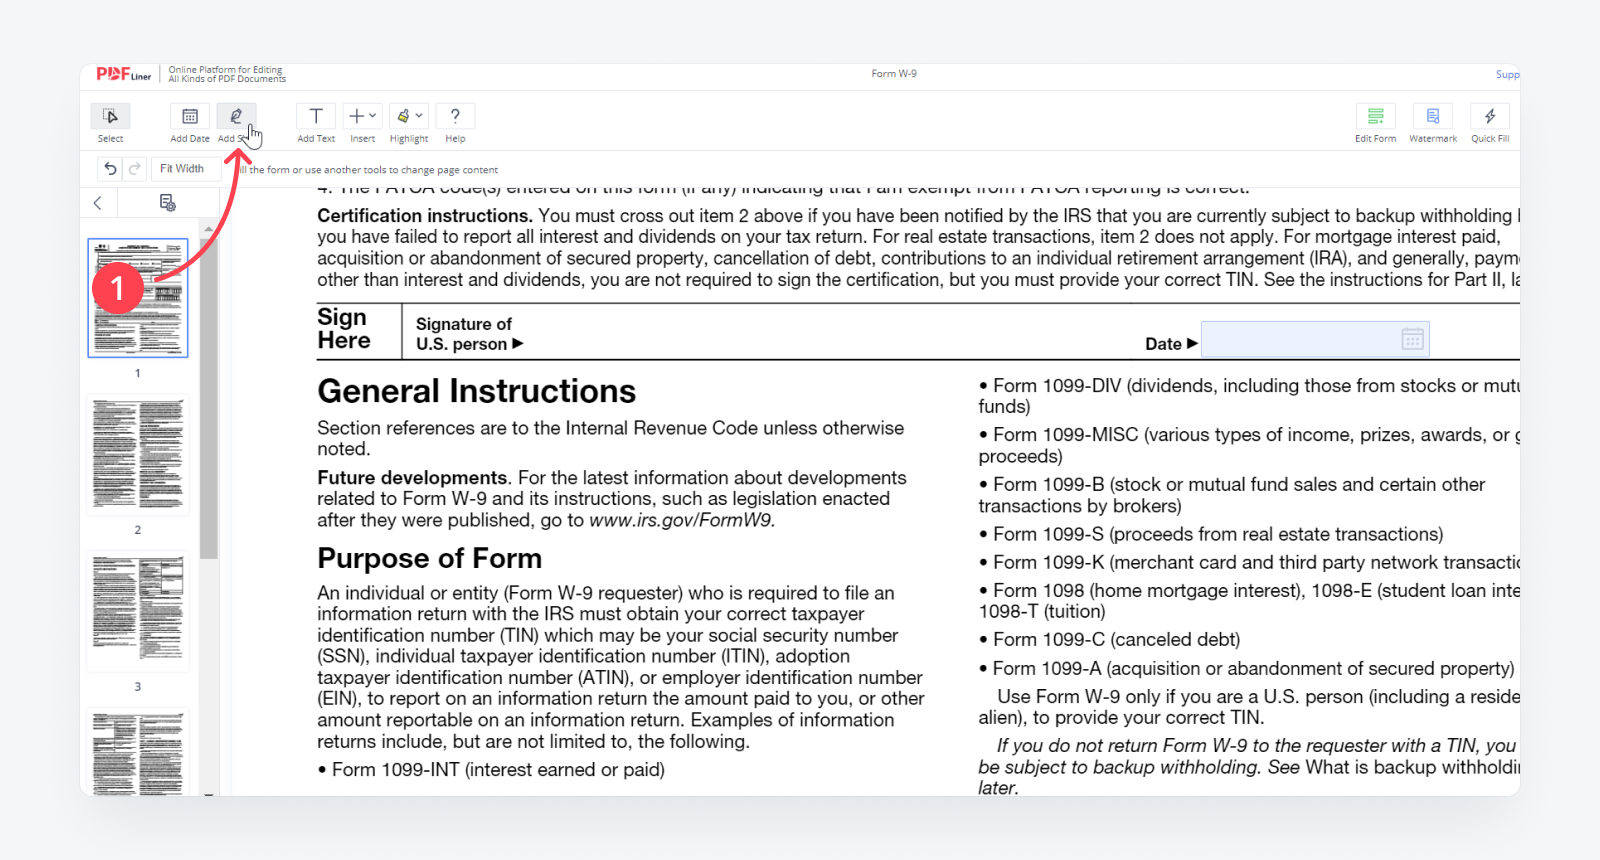Open the fourth page thumbnail

click(x=138, y=752)
